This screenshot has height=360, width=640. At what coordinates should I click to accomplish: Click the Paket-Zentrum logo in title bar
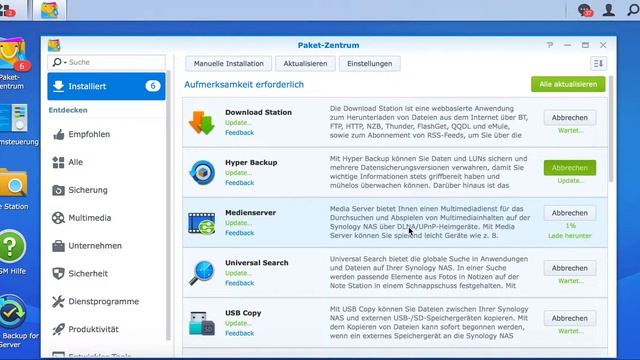point(54,45)
